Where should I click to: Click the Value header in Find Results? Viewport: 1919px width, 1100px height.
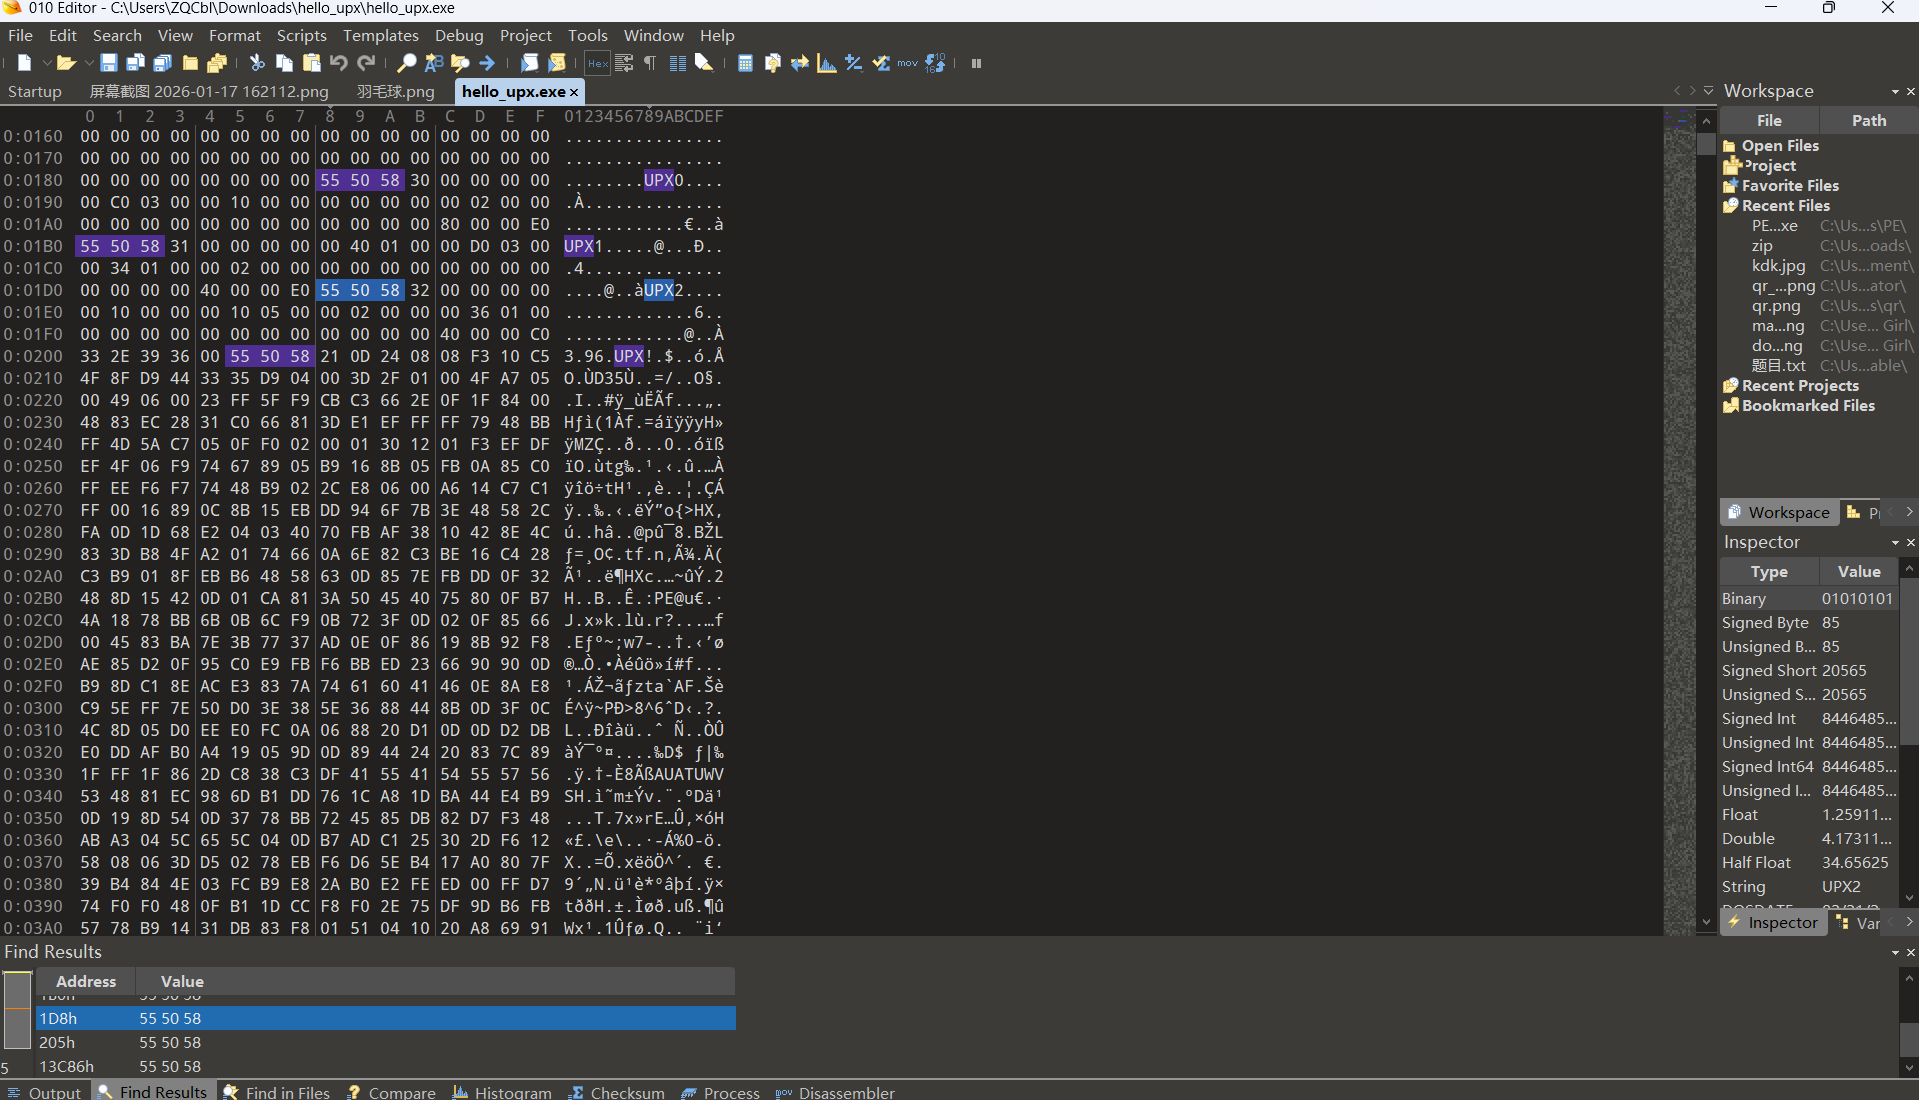pyautogui.click(x=182, y=981)
